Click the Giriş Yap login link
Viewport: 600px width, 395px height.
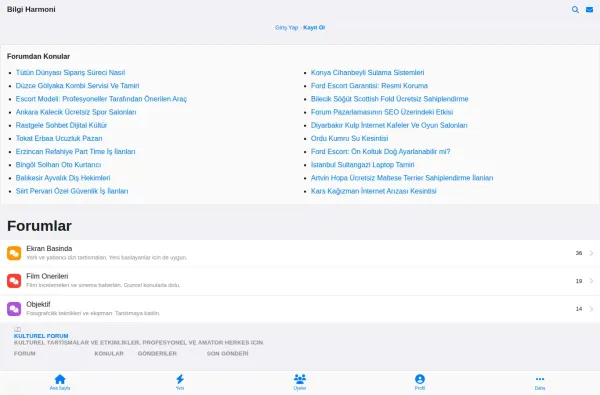[286, 28]
